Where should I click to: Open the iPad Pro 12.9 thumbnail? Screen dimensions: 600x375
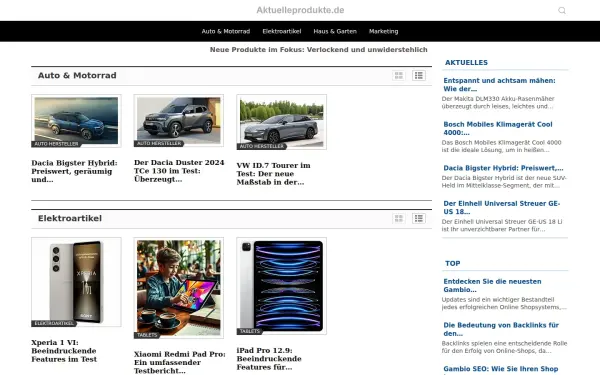click(281, 286)
